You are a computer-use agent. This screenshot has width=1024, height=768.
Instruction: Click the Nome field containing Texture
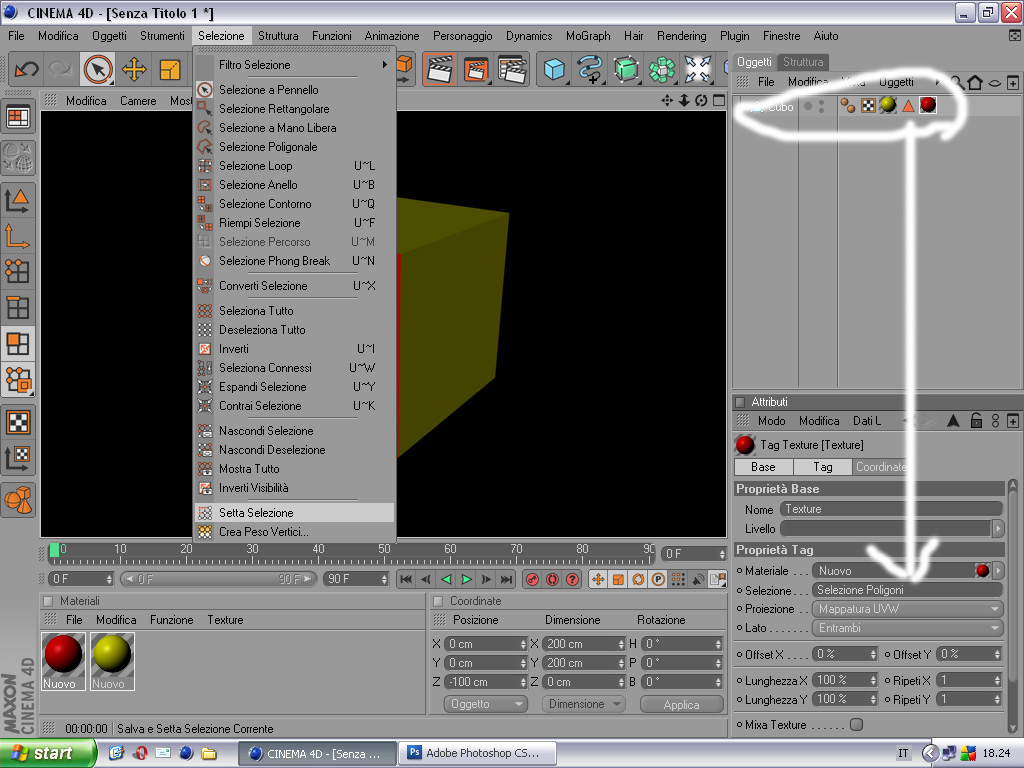[891, 509]
